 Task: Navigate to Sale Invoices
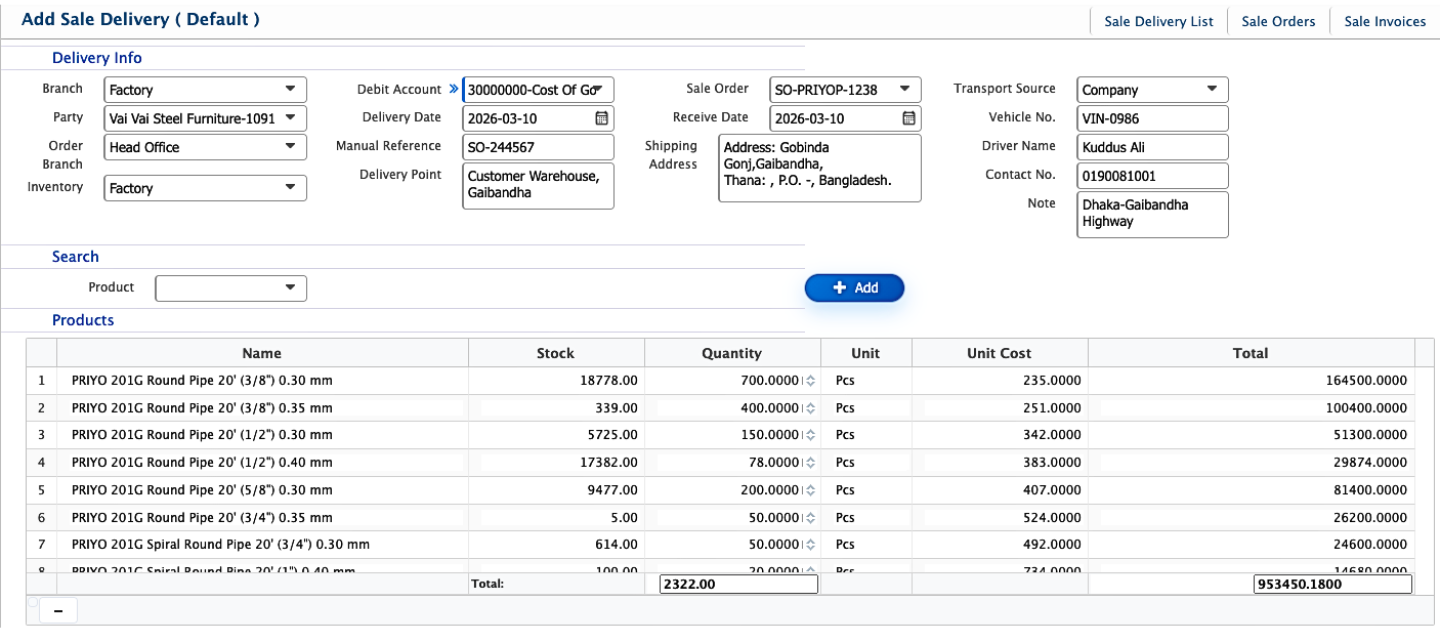point(1384,21)
